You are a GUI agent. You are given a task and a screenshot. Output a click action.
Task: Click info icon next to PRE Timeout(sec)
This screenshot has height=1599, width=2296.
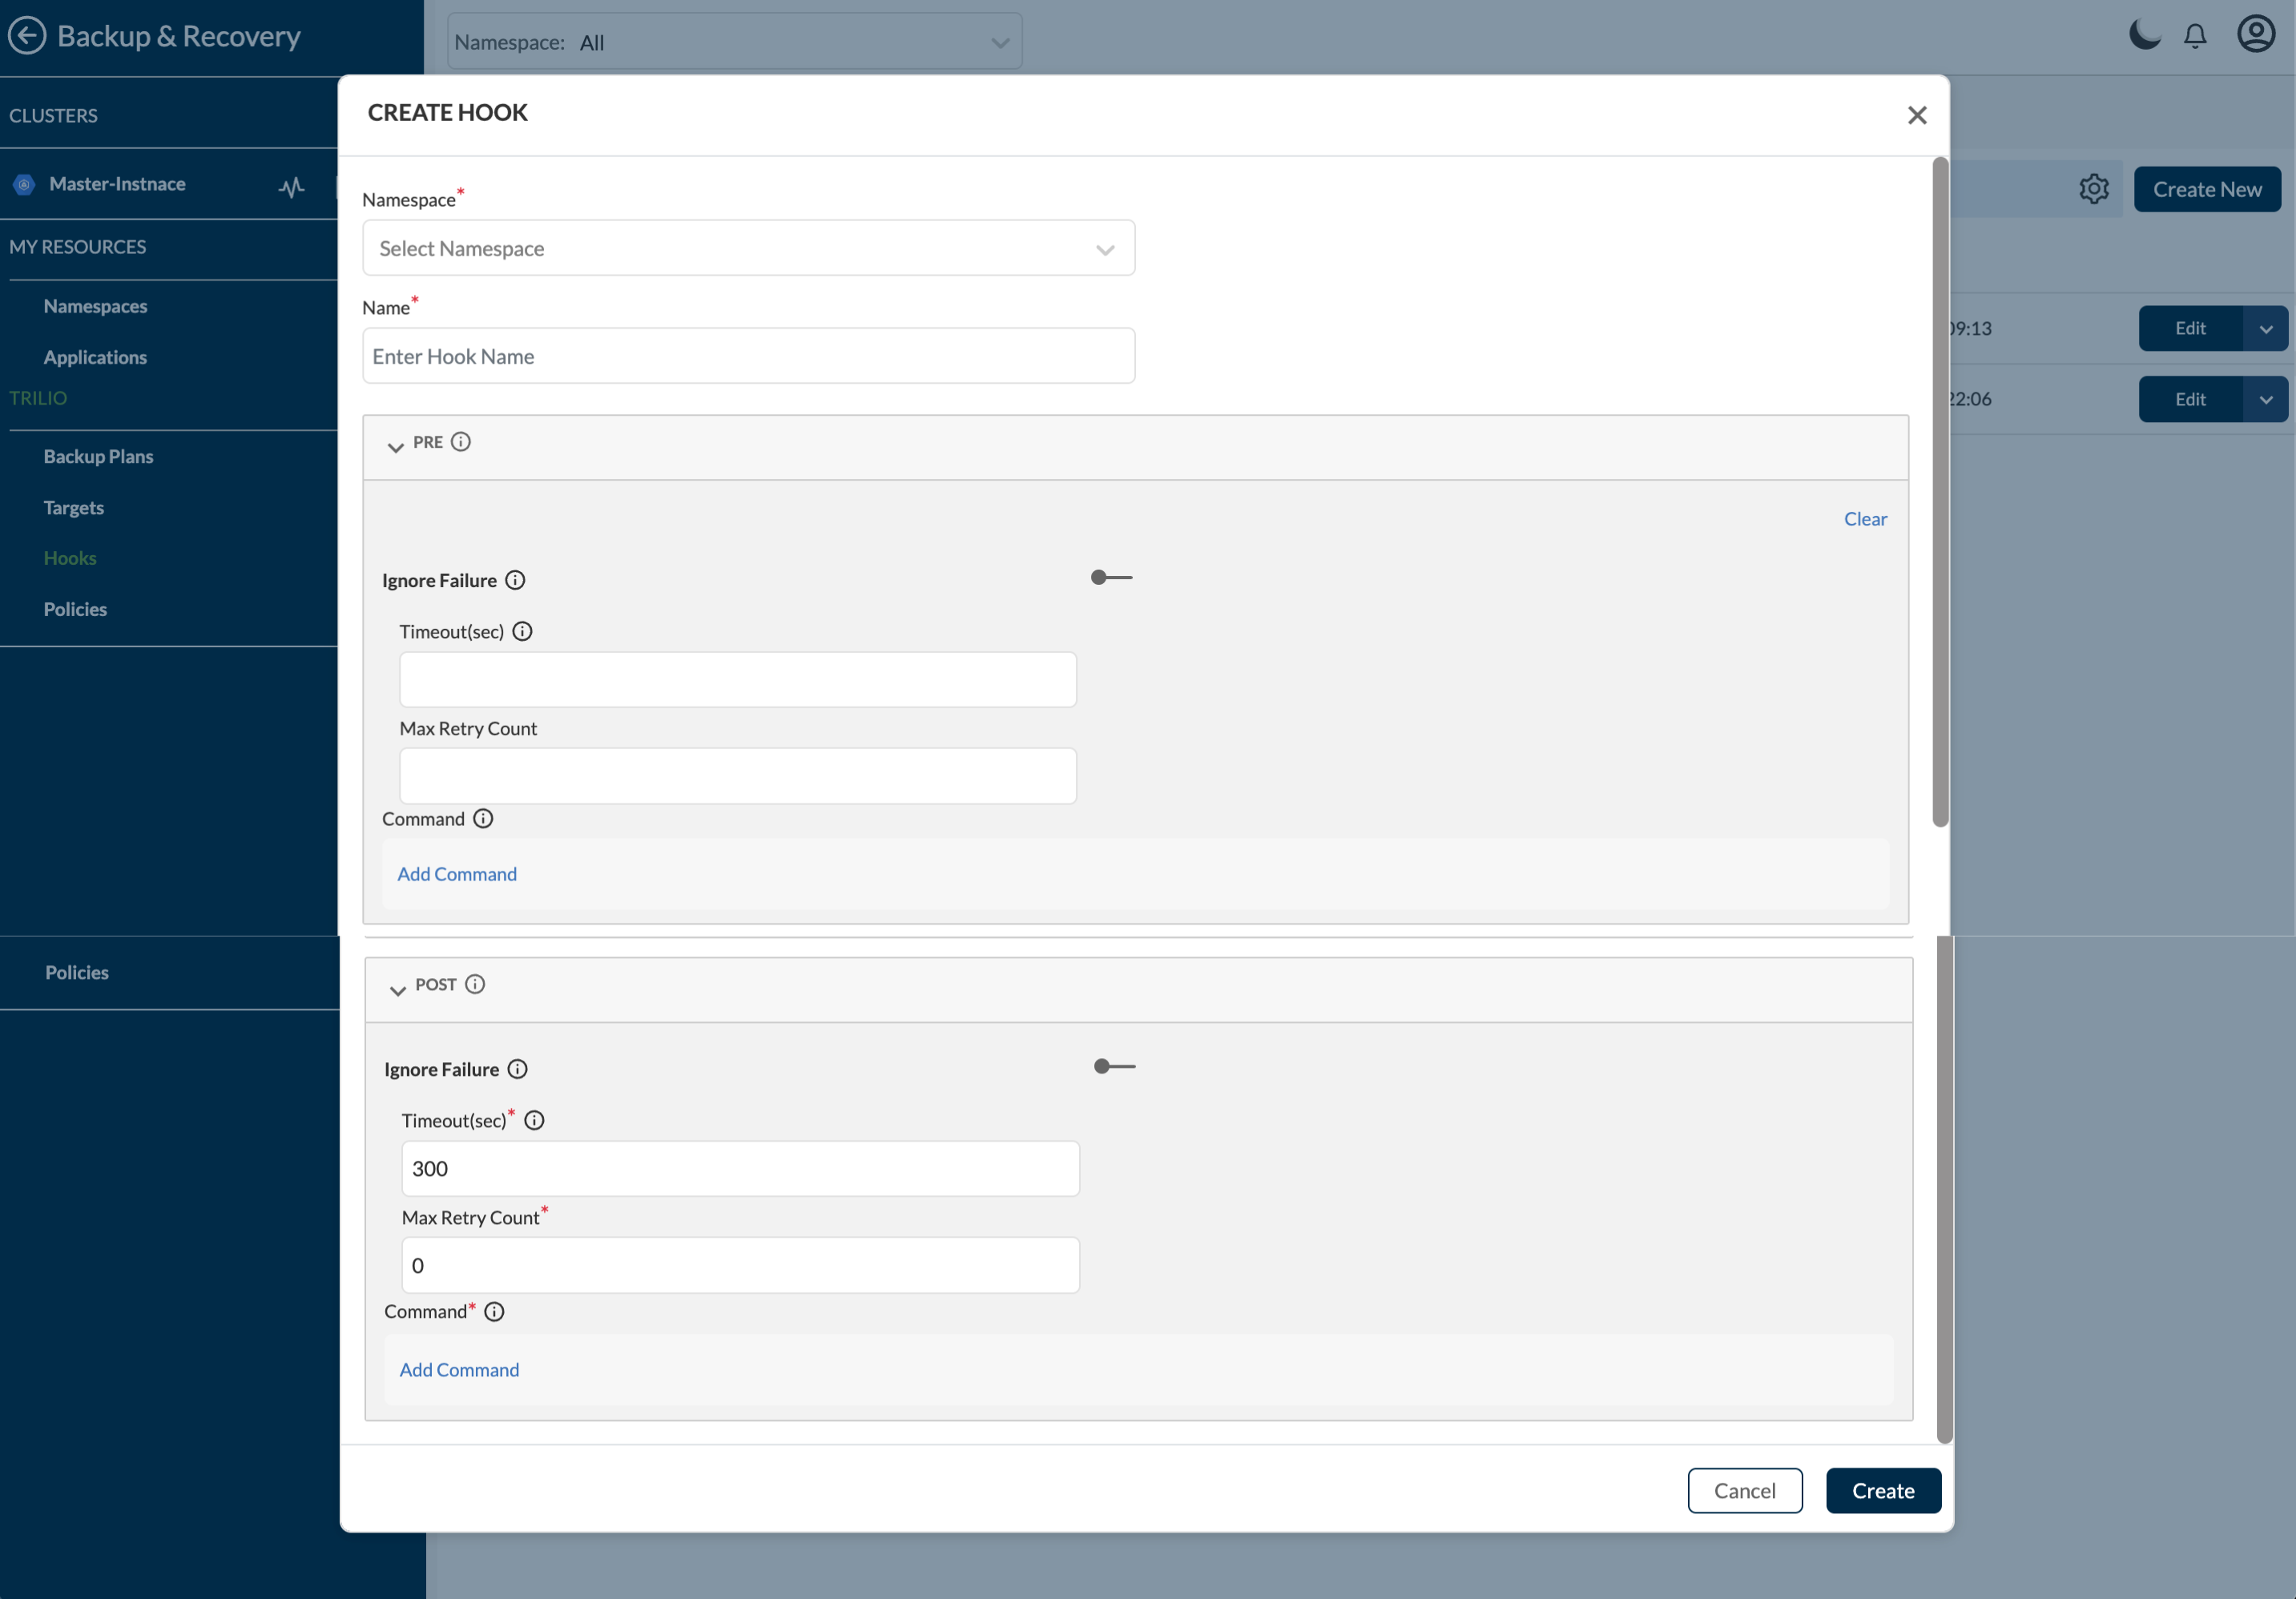522,631
